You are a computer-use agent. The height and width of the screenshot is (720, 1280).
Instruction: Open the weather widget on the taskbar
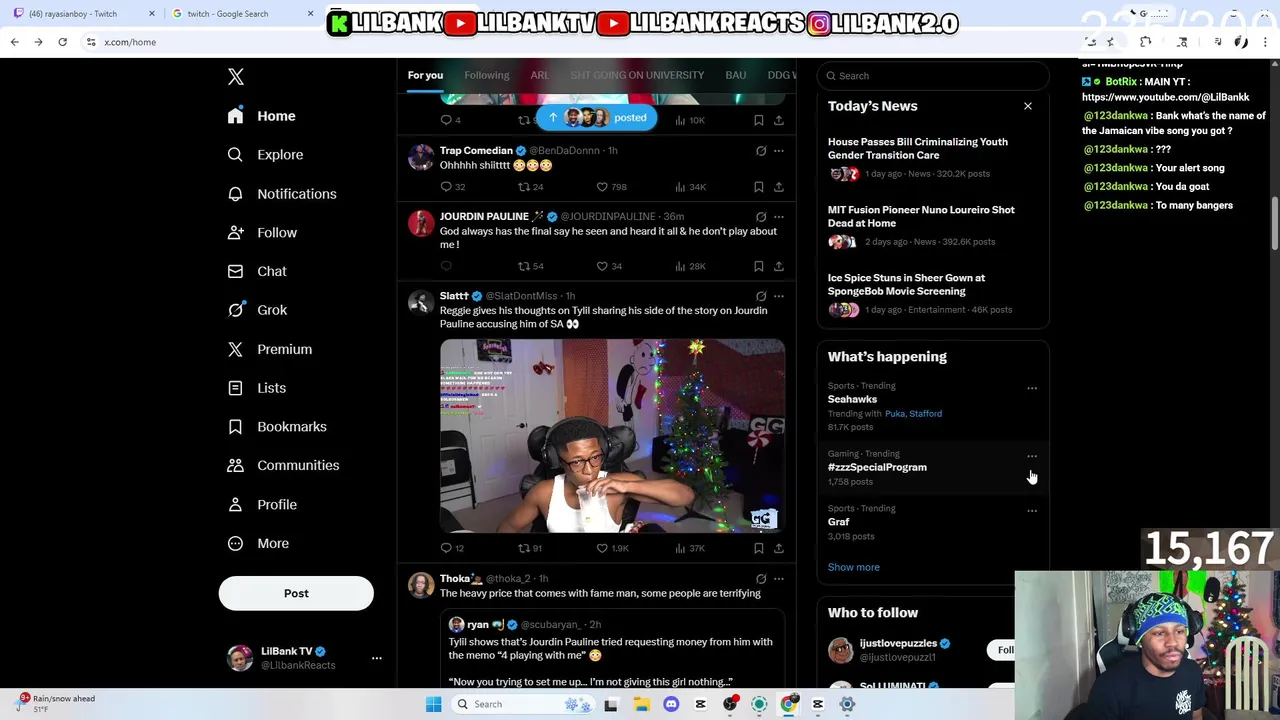(55, 704)
